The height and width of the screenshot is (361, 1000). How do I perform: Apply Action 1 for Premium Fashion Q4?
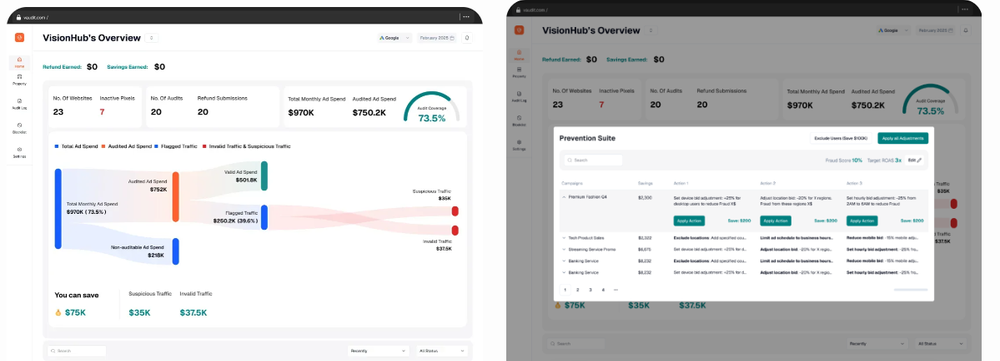click(689, 221)
